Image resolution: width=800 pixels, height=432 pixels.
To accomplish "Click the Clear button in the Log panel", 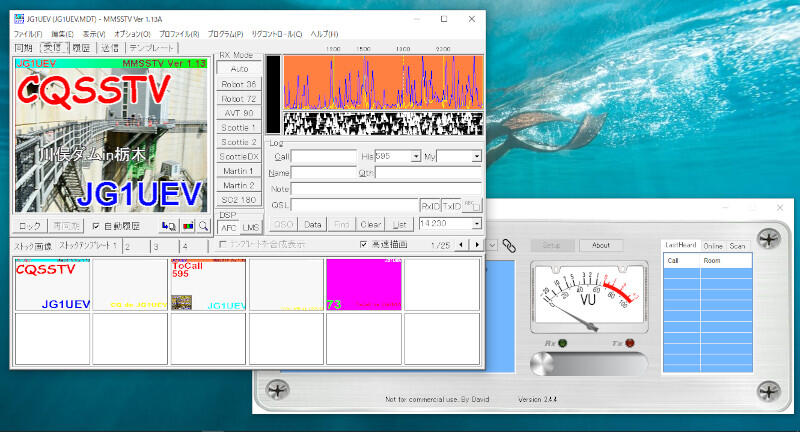I will click(x=370, y=224).
